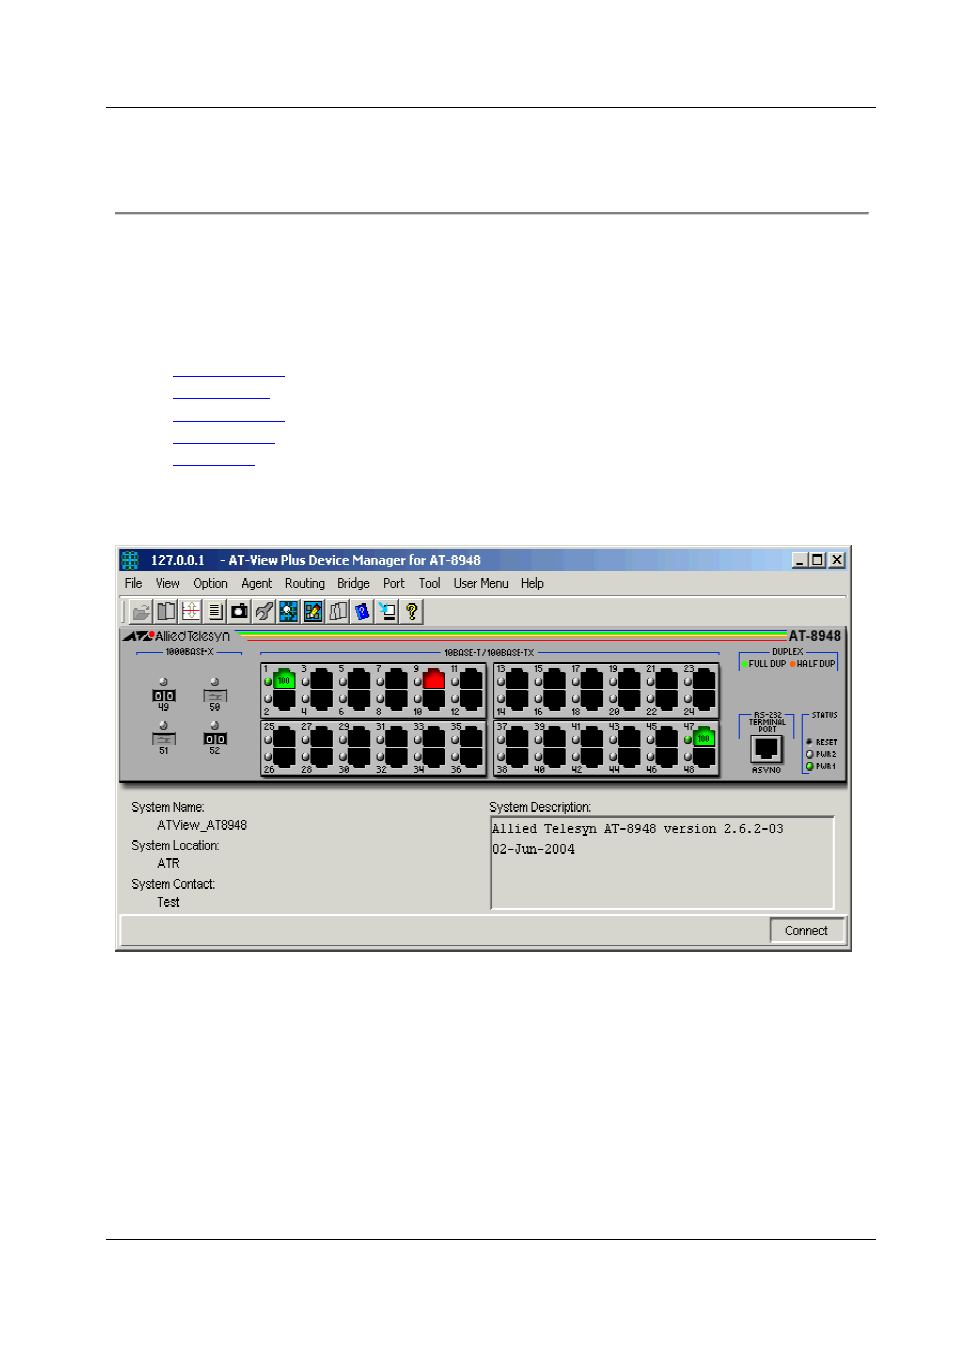954x1350 pixels.
Task: Select gigabit port 50
Action: click(215, 695)
